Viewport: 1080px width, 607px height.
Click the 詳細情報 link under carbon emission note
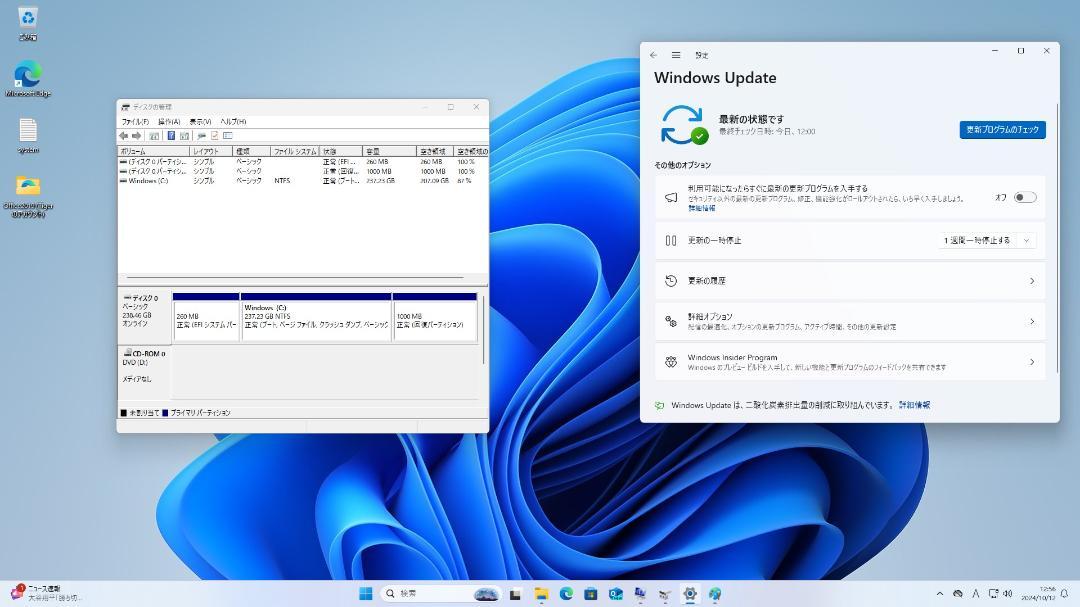click(914, 405)
